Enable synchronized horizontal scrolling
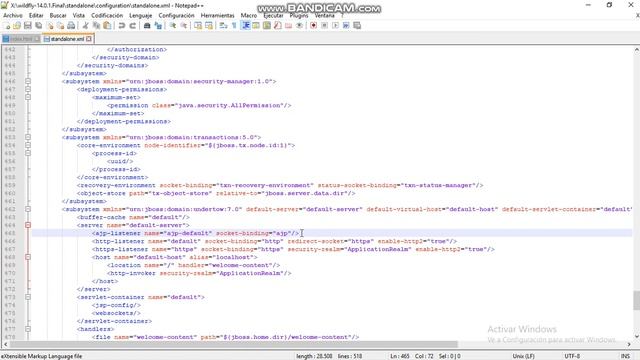640x360 pixels. (208, 25)
